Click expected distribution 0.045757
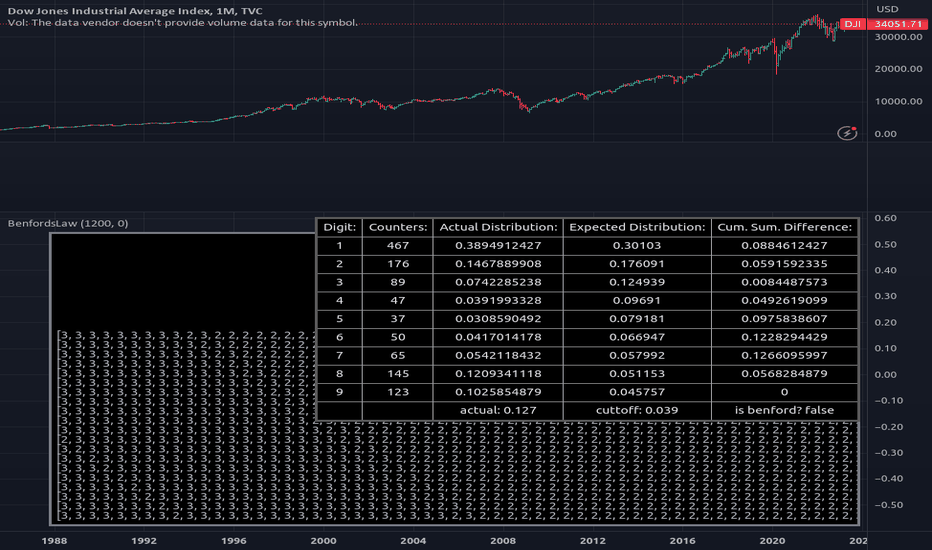The width and height of the screenshot is (932, 550). [637, 392]
